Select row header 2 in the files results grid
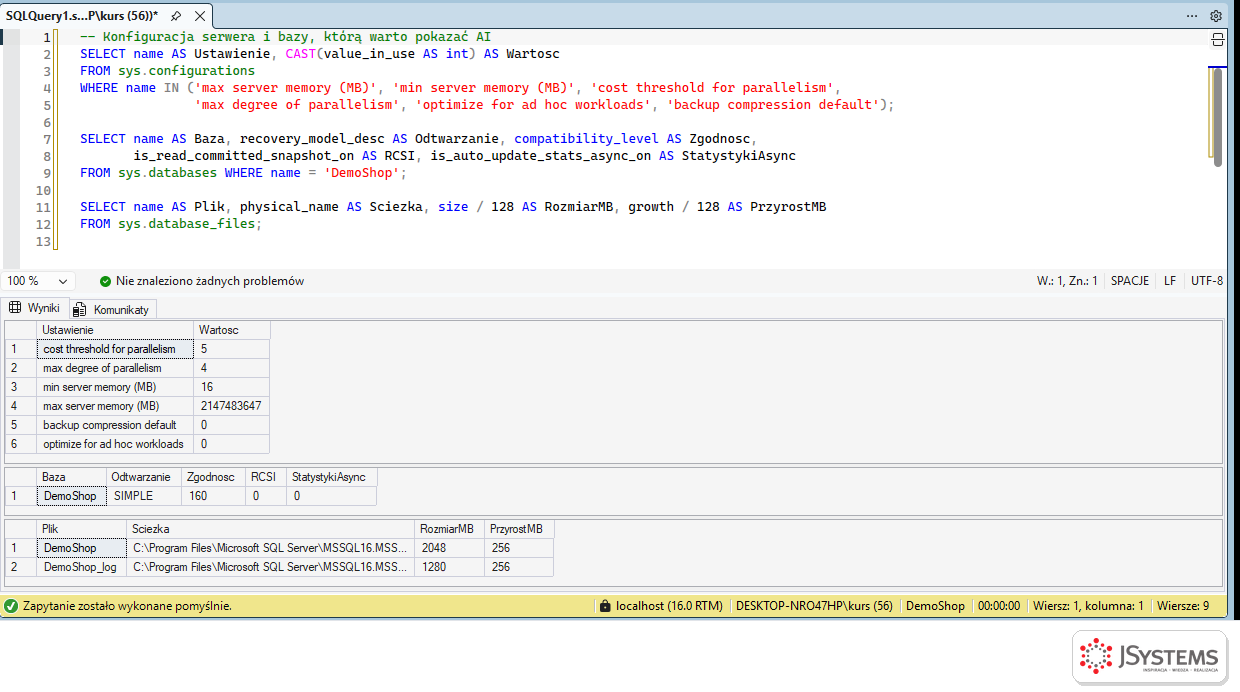This screenshot has width=1240, height=692. pyautogui.click(x=21, y=567)
